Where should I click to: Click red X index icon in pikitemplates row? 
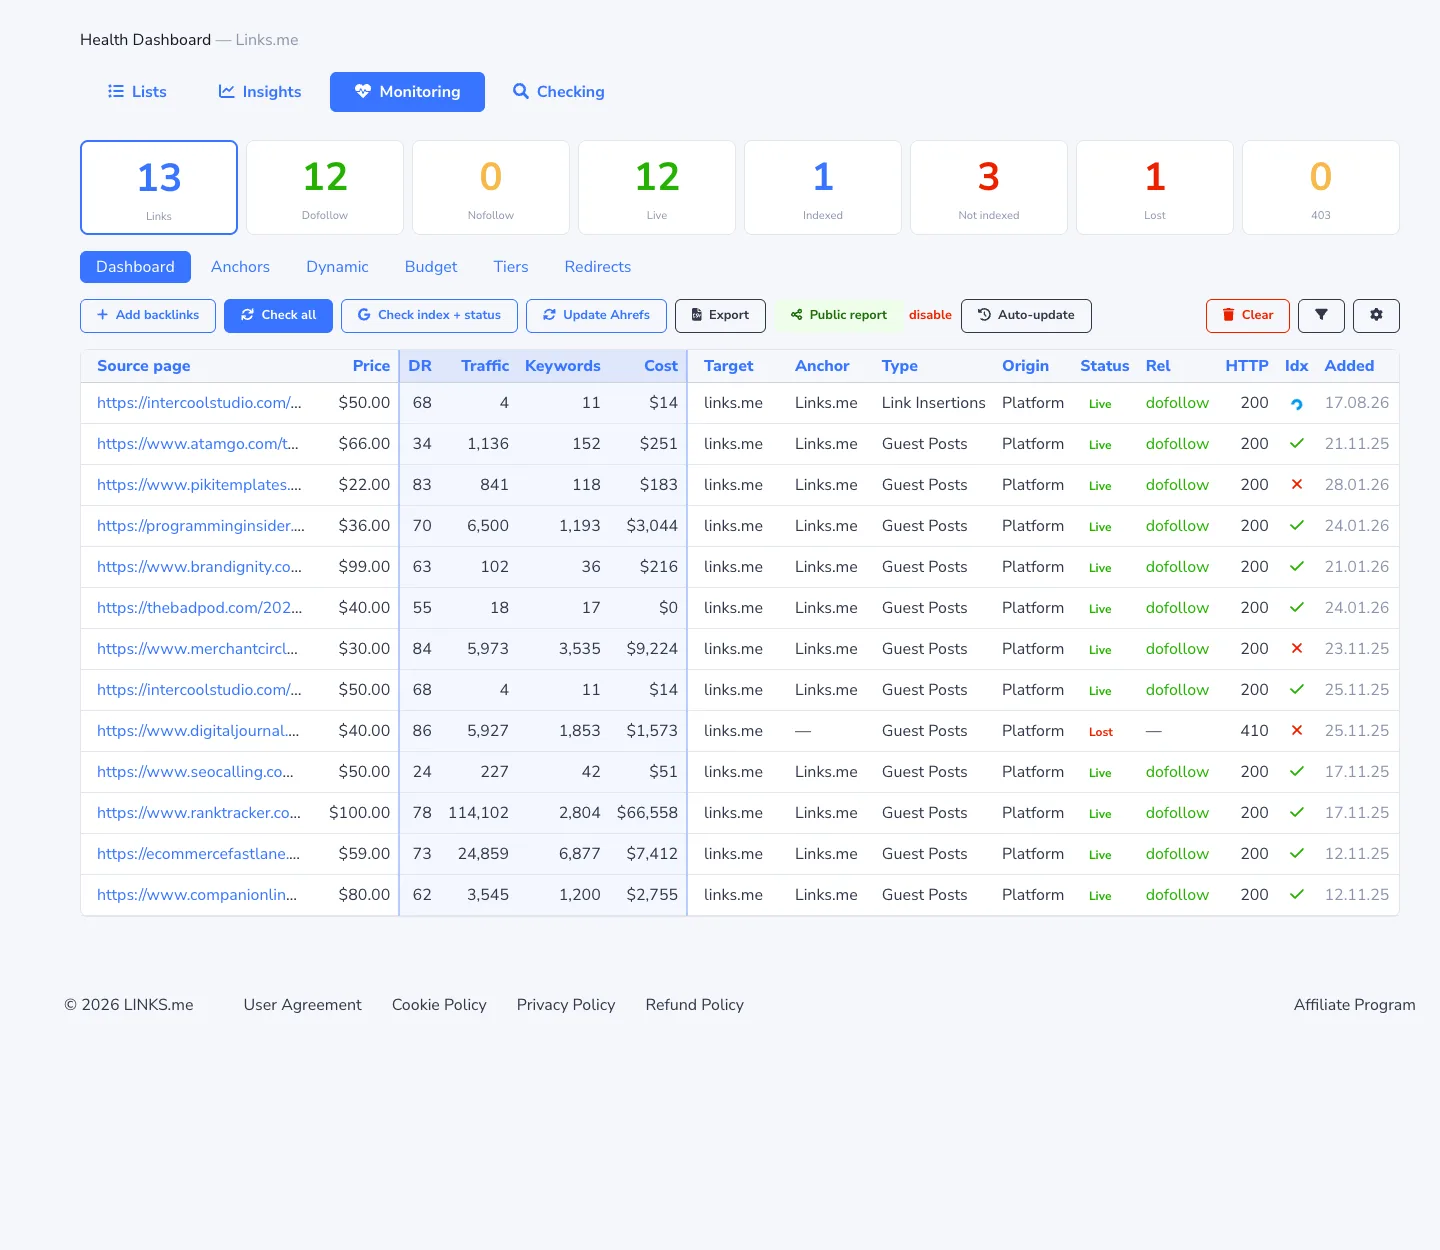tap(1296, 484)
